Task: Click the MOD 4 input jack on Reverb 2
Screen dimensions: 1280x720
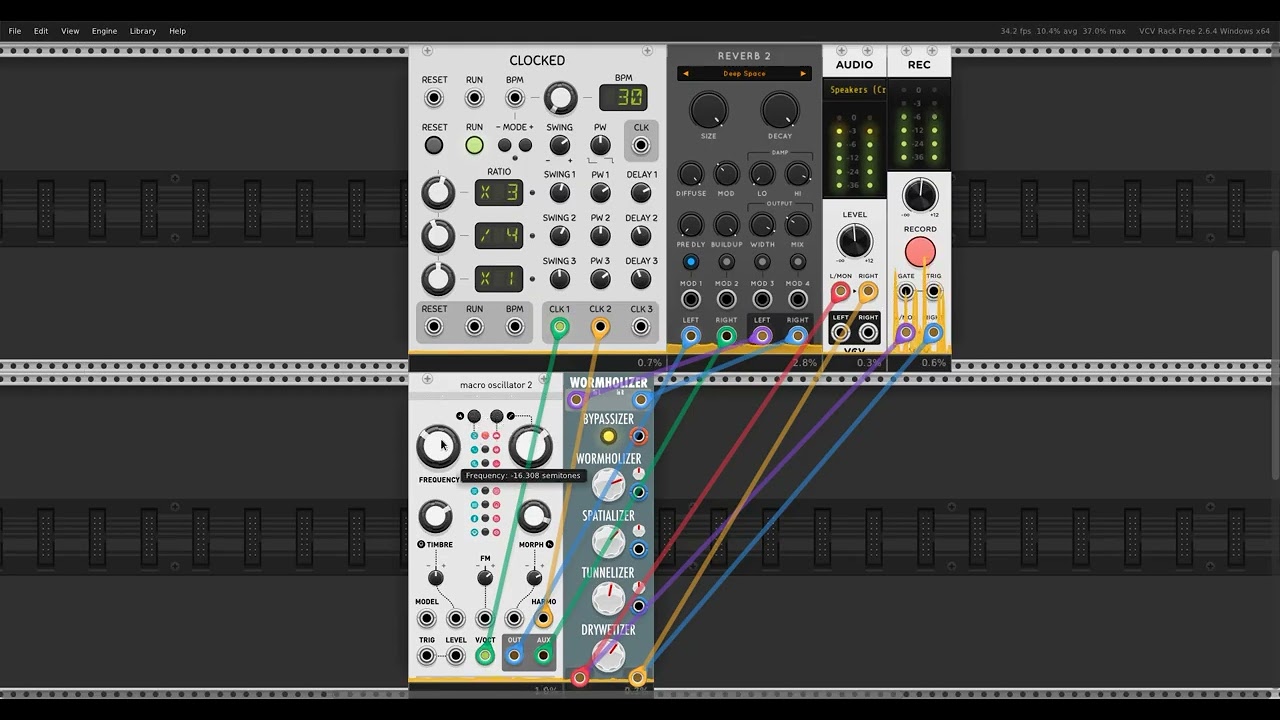Action: [x=798, y=299]
